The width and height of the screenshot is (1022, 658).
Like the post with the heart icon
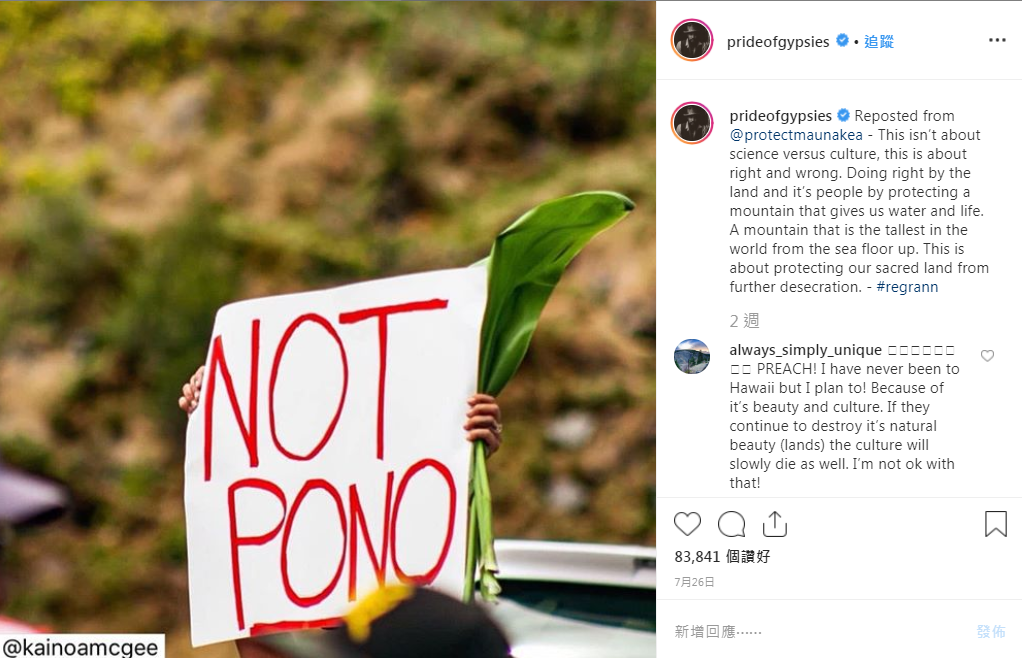pyautogui.click(x=687, y=524)
